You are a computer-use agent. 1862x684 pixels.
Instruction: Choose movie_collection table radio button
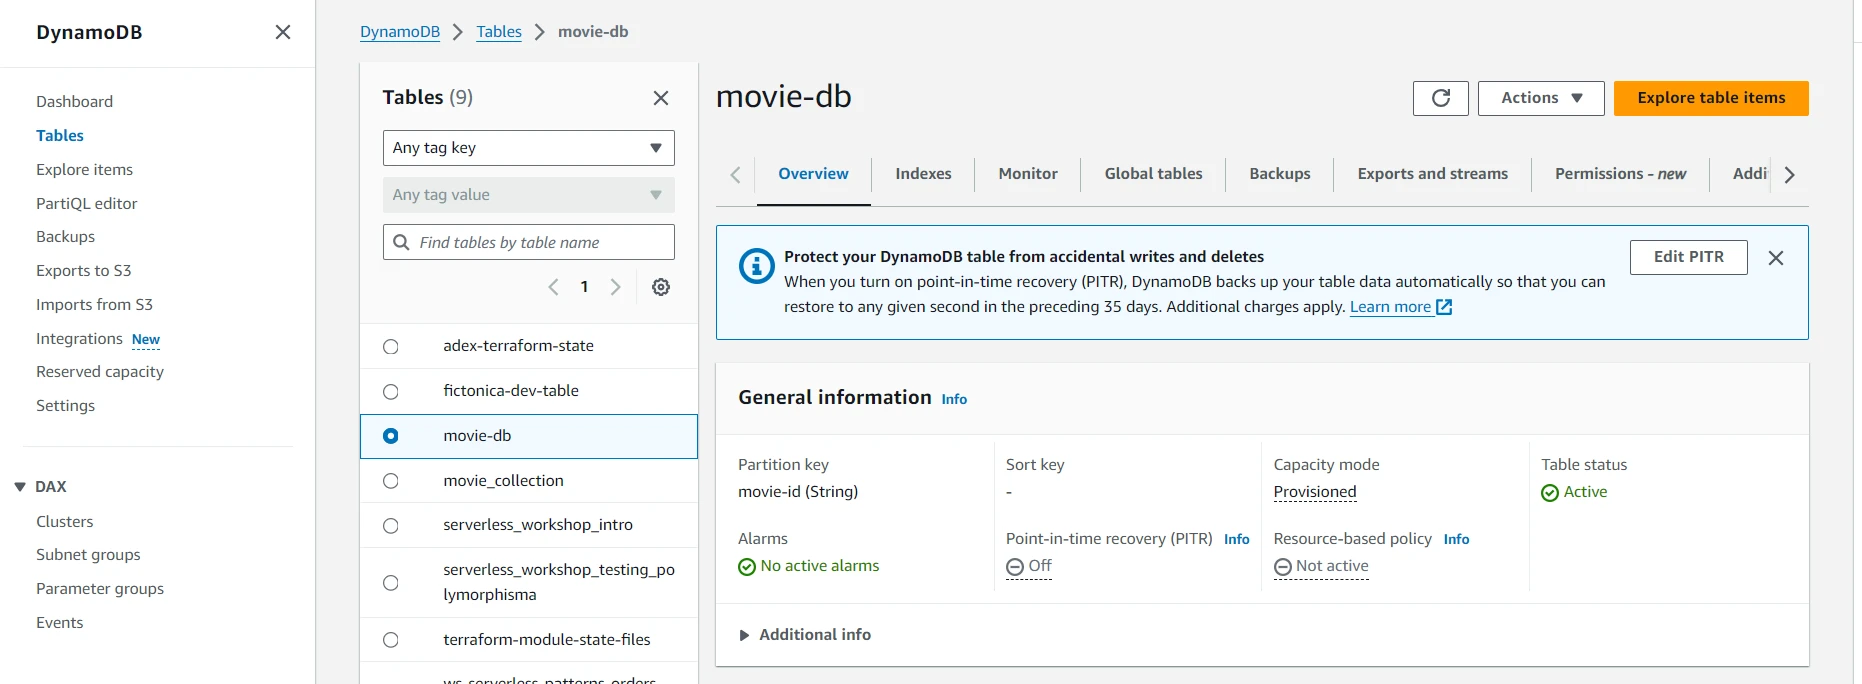point(391,481)
